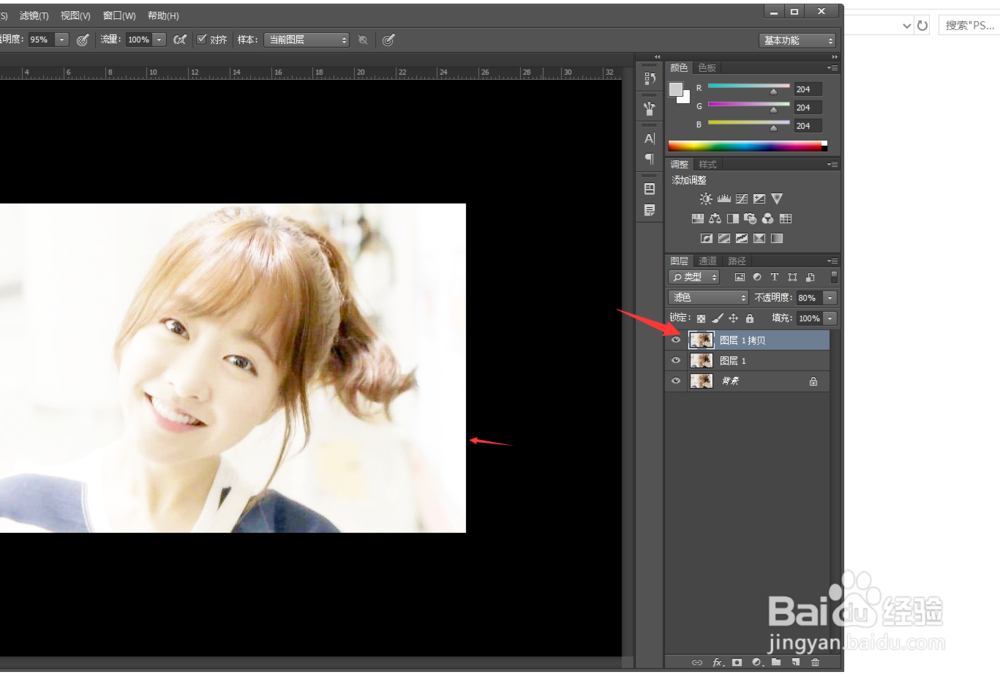Hide the 图层 1 layer

[676, 360]
